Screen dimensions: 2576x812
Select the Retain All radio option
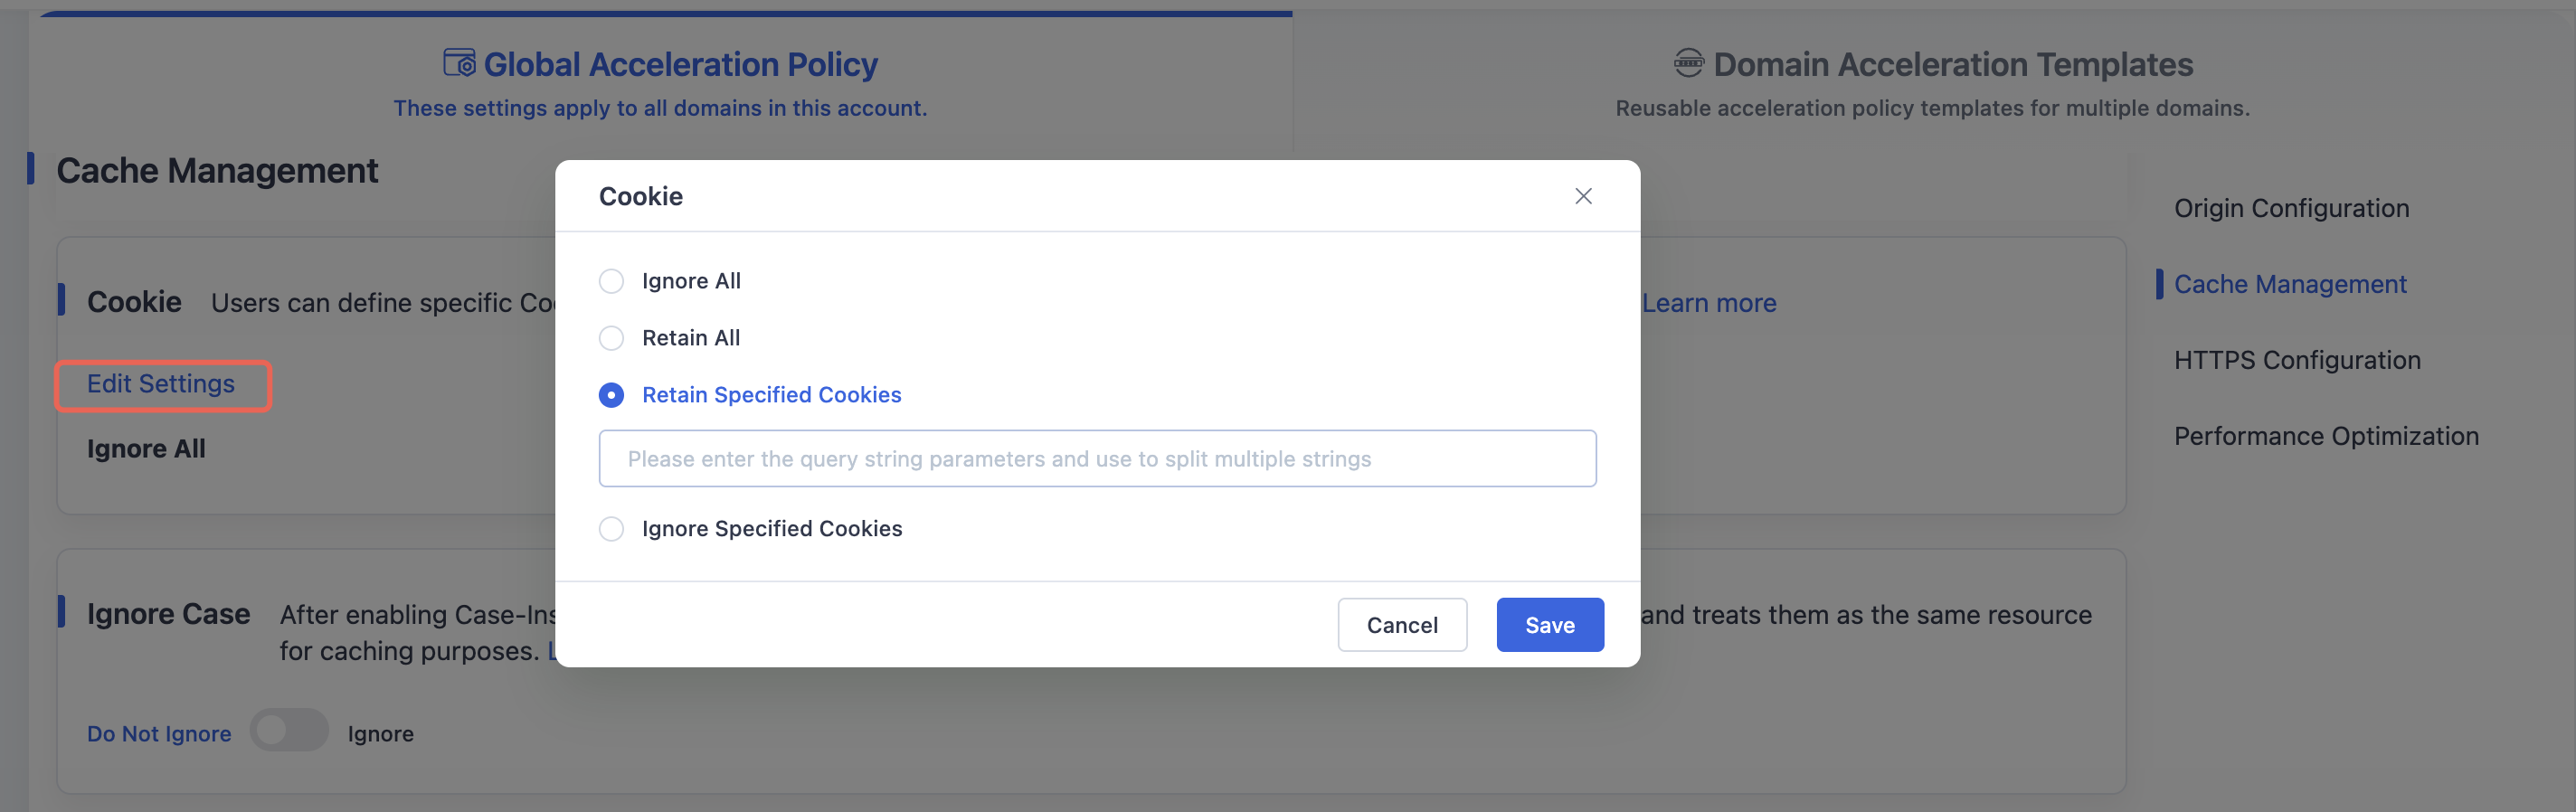(611, 338)
